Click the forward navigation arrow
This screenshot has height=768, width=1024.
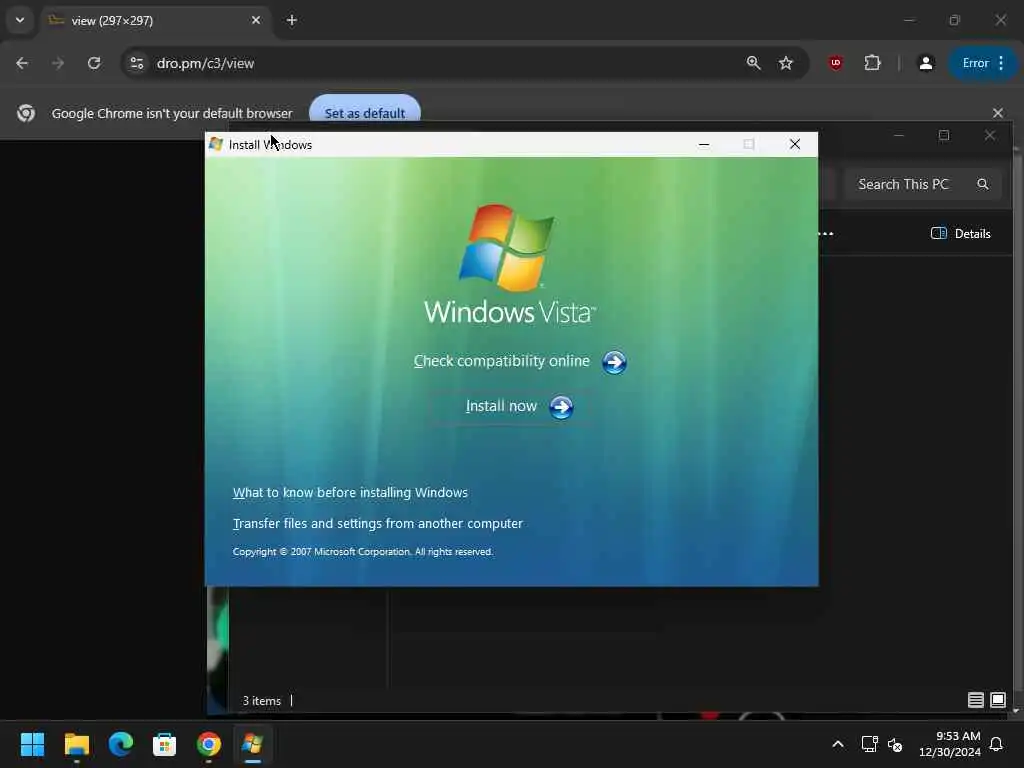58,63
